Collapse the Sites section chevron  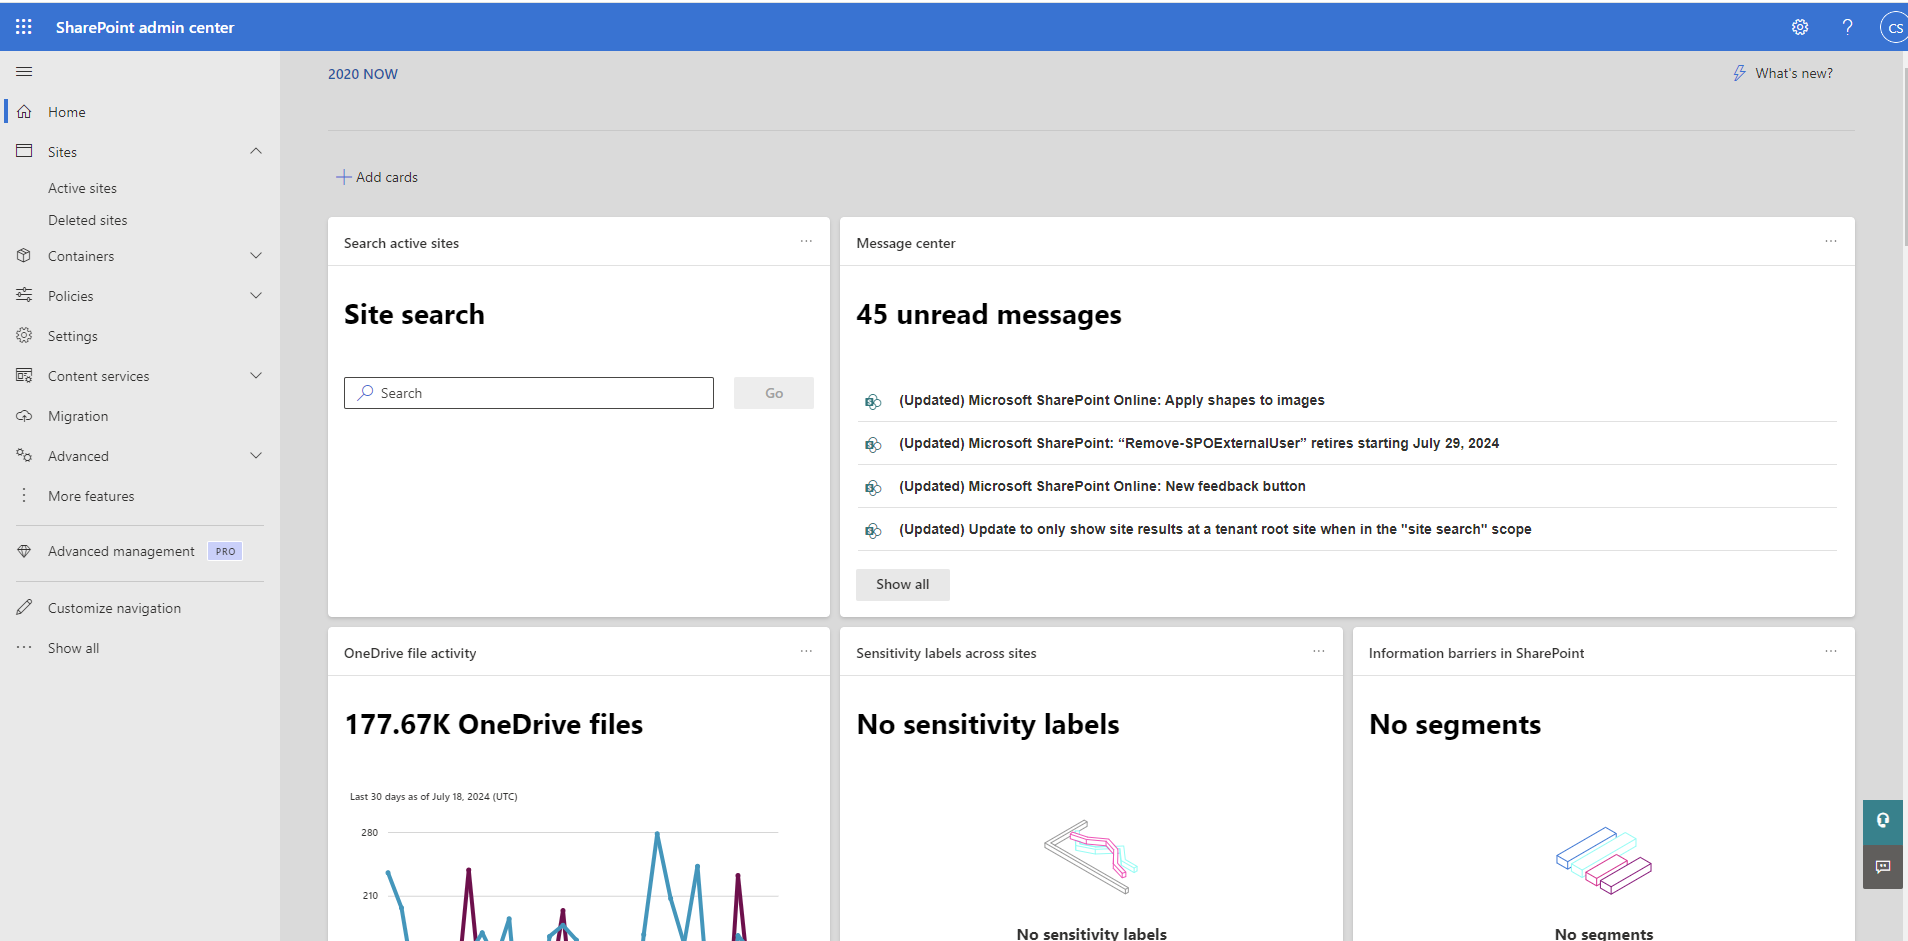(256, 151)
